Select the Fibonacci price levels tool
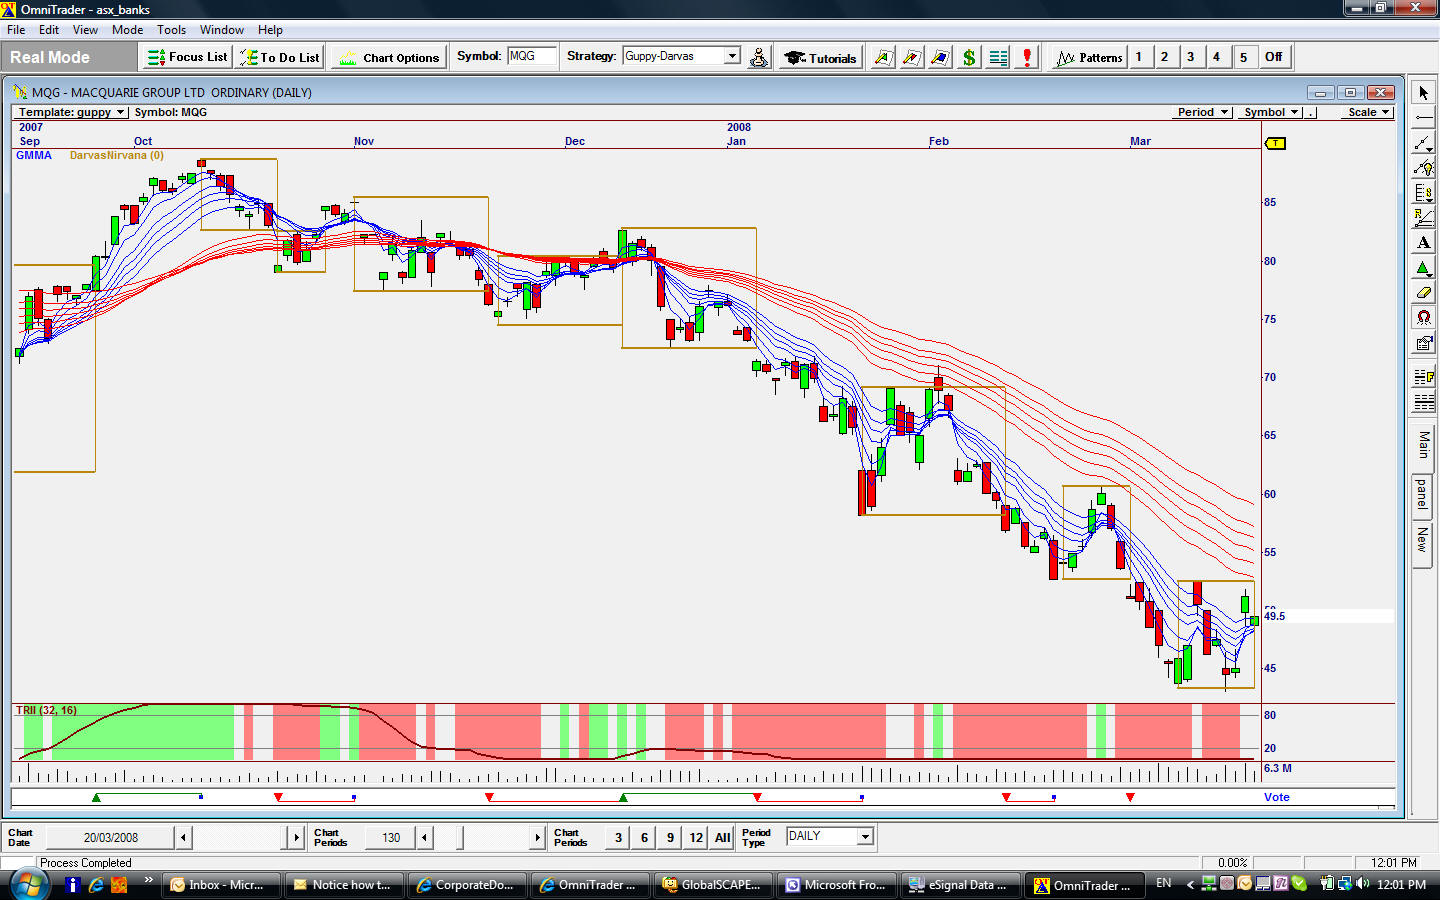1440x900 pixels. pyautogui.click(x=1424, y=193)
